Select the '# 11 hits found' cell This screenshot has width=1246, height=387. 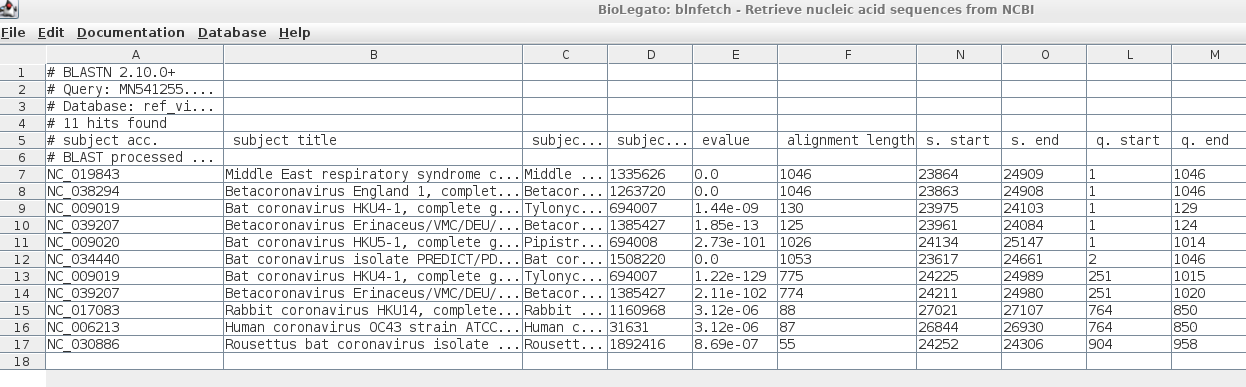coord(135,124)
